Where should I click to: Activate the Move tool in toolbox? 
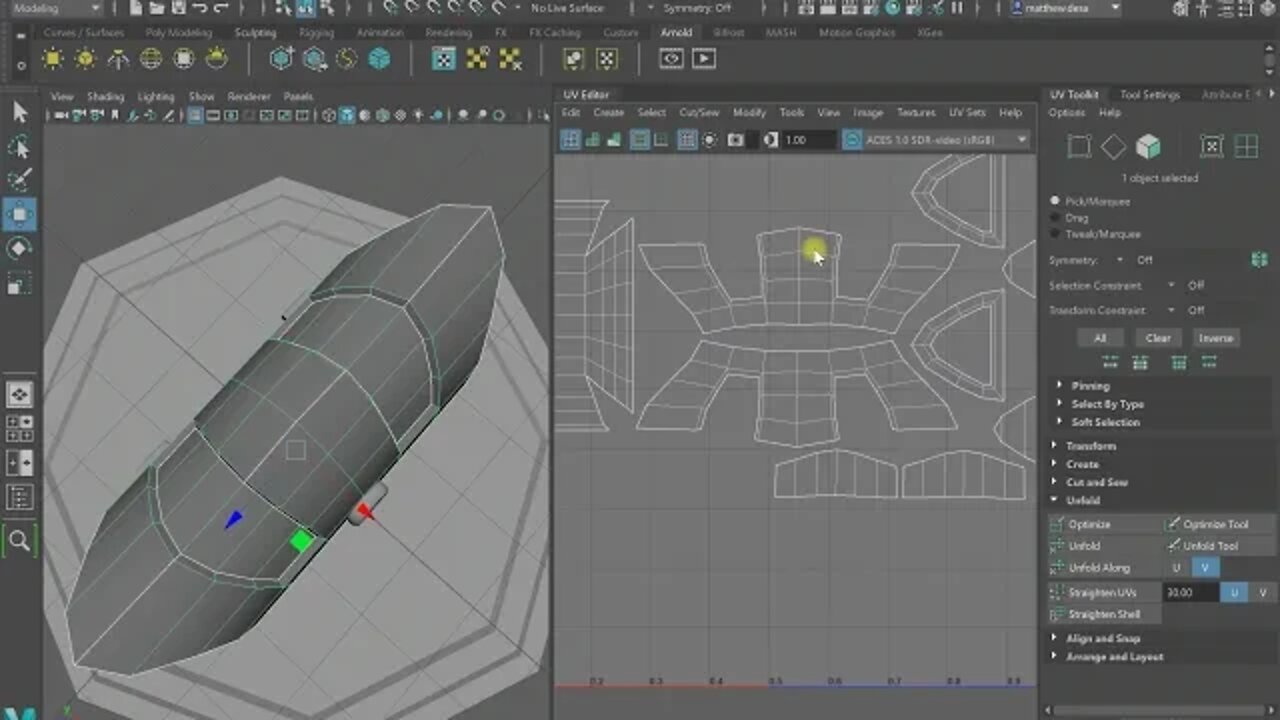tap(20, 214)
